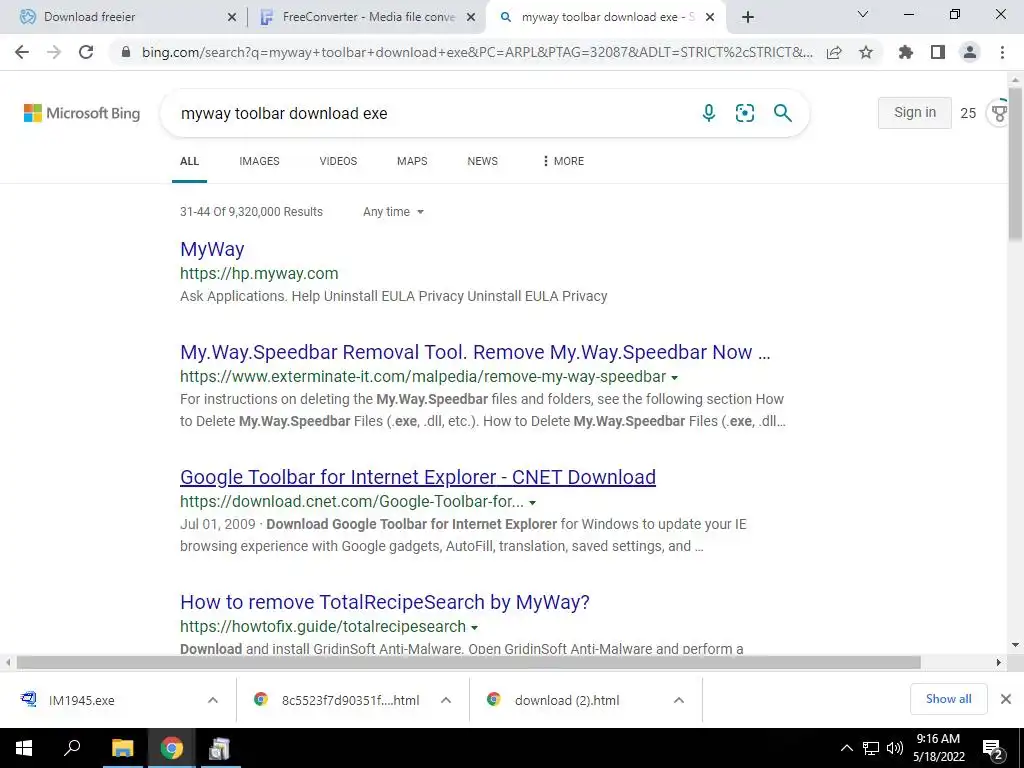Image resolution: width=1024 pixels, height=768 pixels.
Task: Click the hp.myway.com URL
Action: (x=259, y=274)
